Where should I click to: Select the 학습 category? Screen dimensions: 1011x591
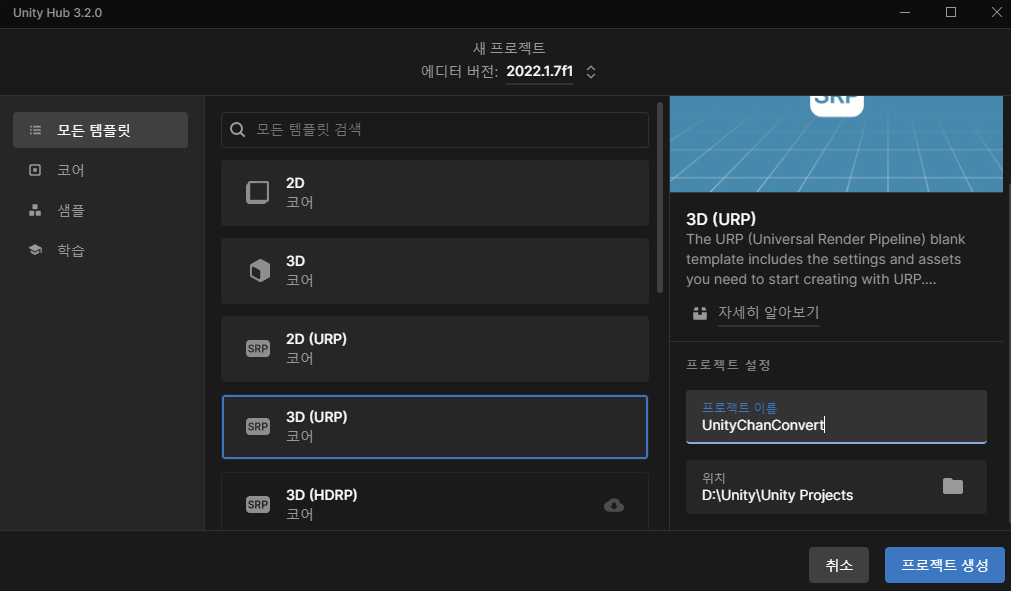point(70,250)
